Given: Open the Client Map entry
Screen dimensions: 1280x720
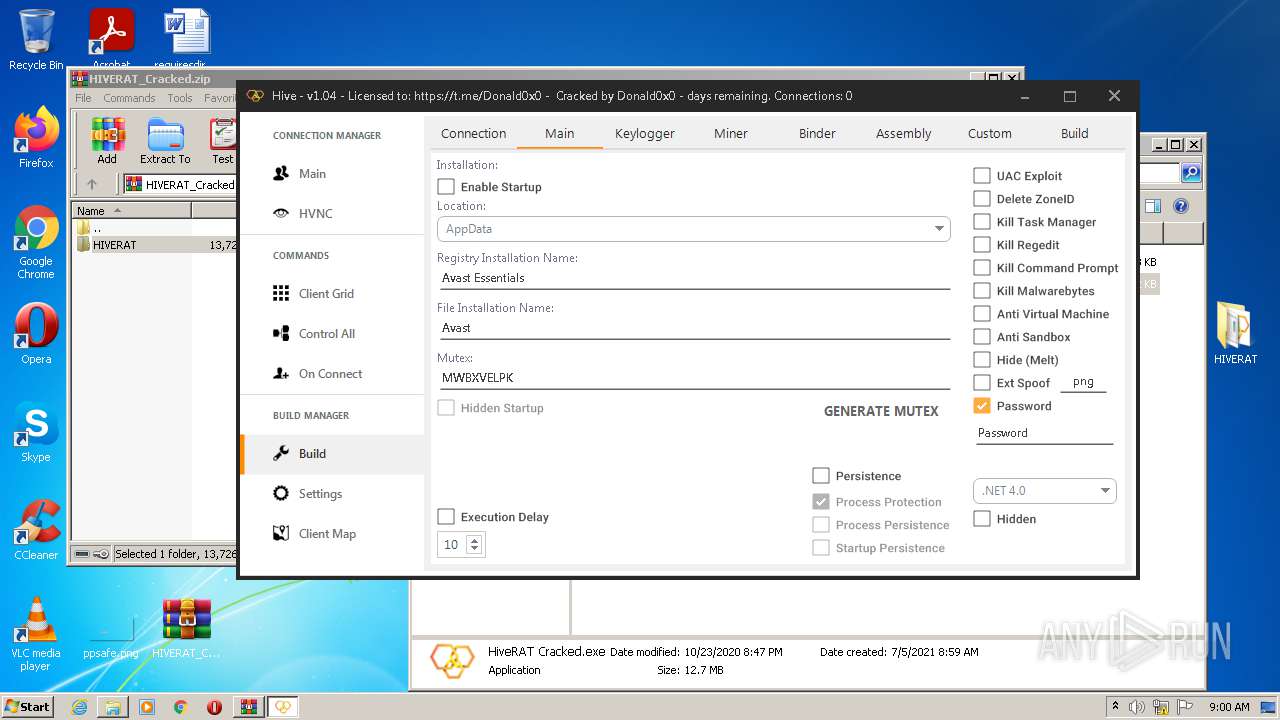Looking at the screenshot, I should (x=314, y=534).
